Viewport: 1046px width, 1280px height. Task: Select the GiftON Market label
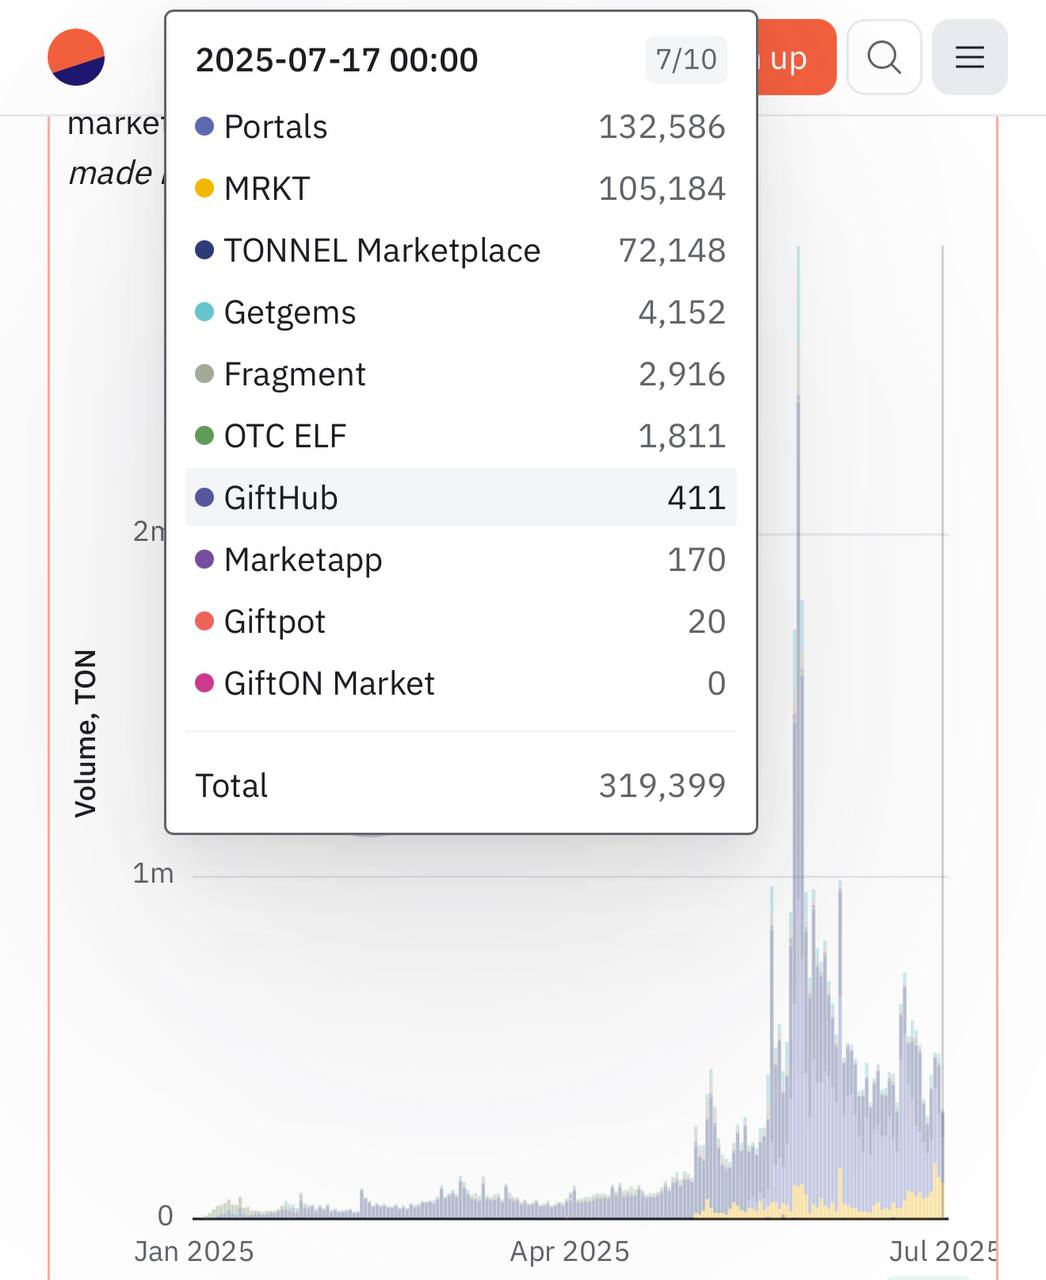[x=329, y=684]
